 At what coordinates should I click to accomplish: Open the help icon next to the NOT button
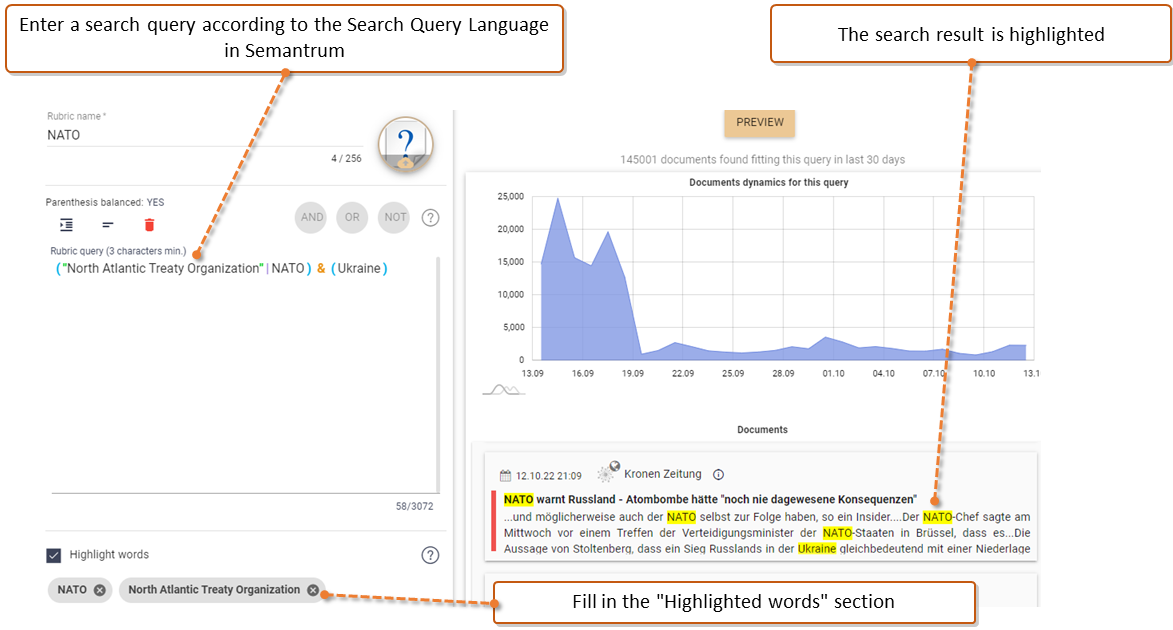[430, 218]
